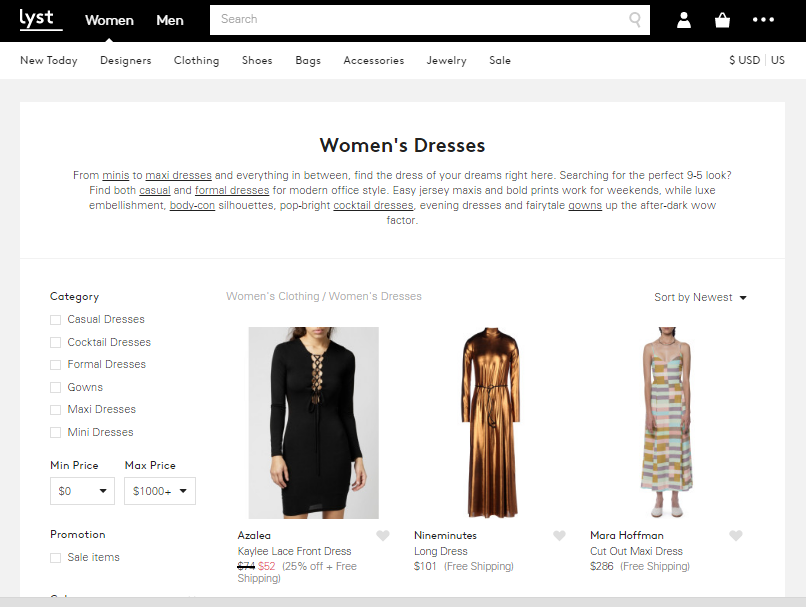Screen dimensions: 806x607
Task: Open the three-dot more menu
Action: [763, 20]
